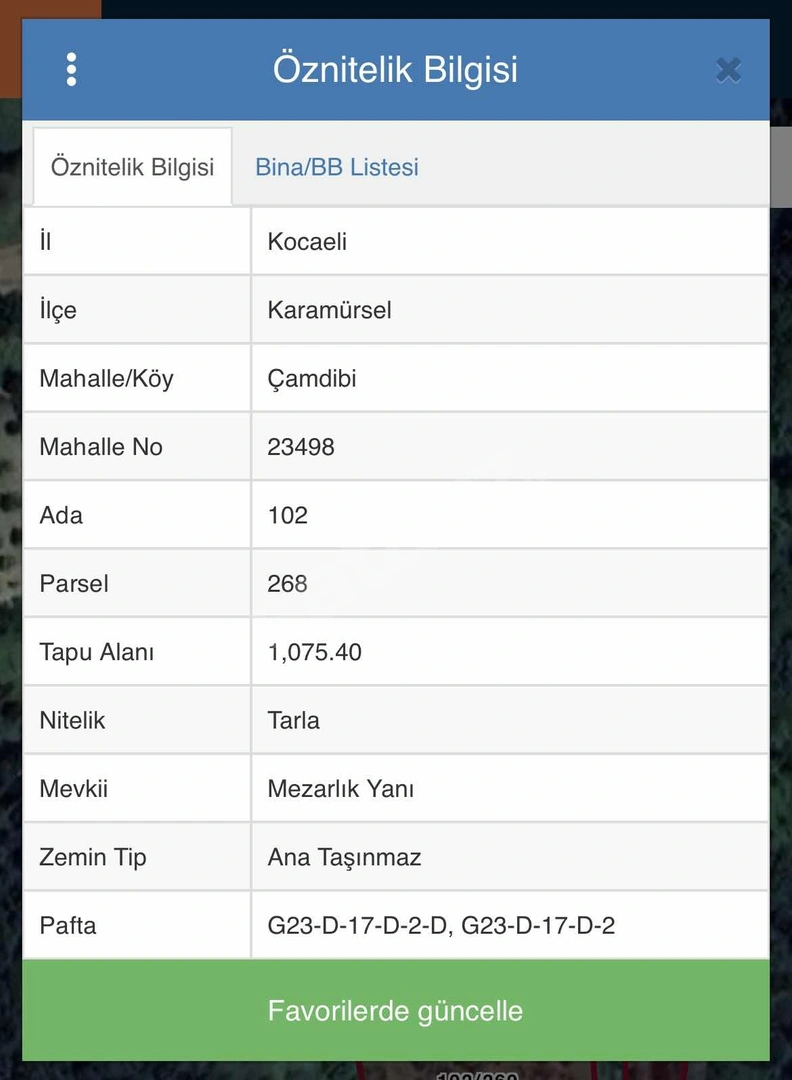
Task: Click the Favorilerde güncelle button
Action: [396, 1010]
